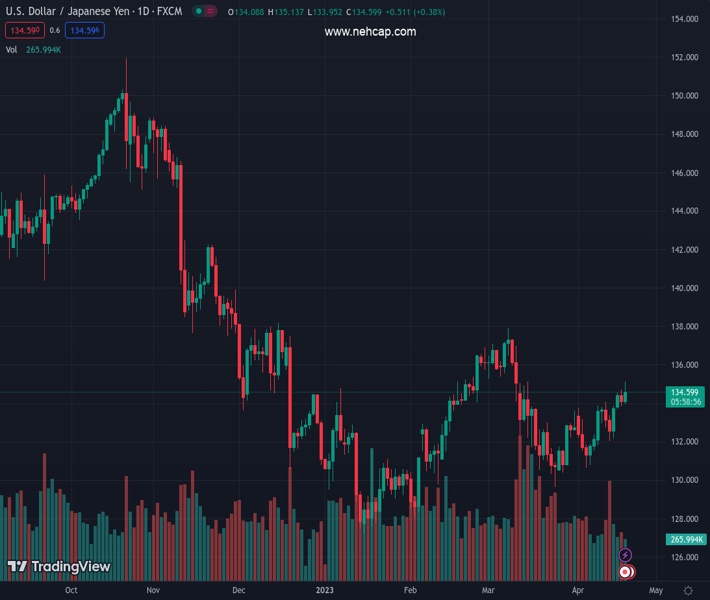This screenshot has height=600, width=710.
Task: Click the Nov label on time axis
Action: coord(153,590)
